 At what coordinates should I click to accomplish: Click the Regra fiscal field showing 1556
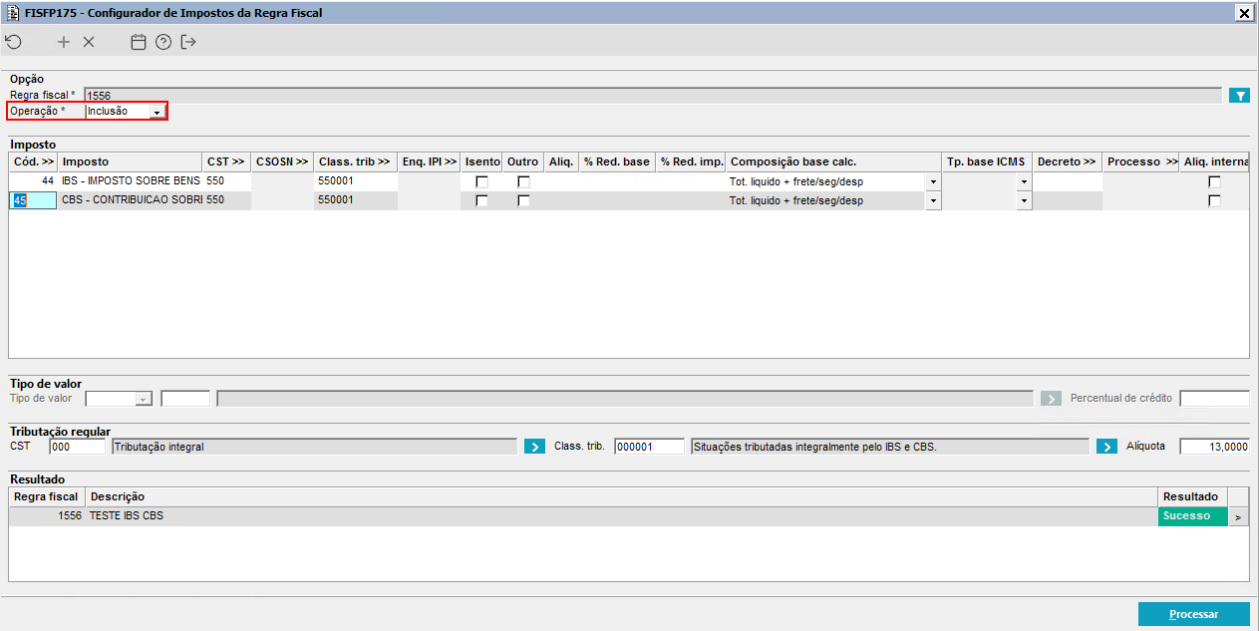(x=653, y=95)
